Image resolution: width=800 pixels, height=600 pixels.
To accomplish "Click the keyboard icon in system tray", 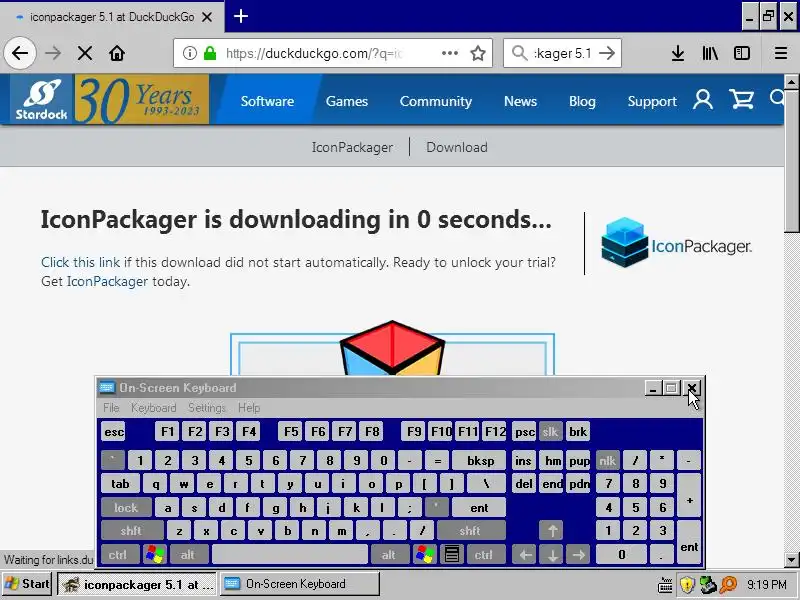I will coord(665,585).
